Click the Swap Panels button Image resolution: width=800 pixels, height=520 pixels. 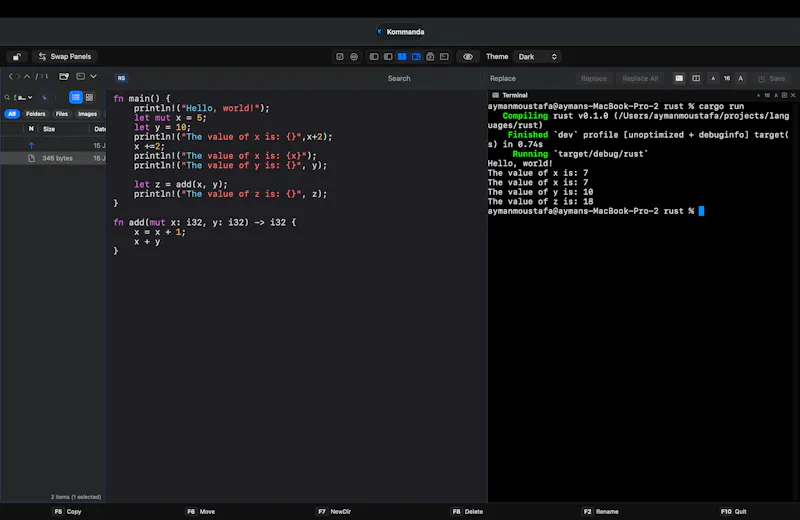pos(65,57)
